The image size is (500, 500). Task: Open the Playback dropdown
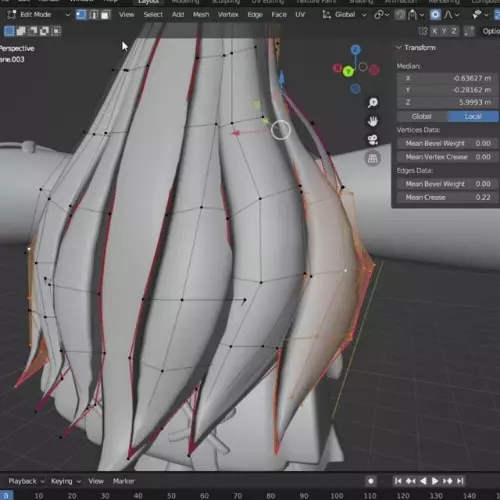click(x=26, y=481)
